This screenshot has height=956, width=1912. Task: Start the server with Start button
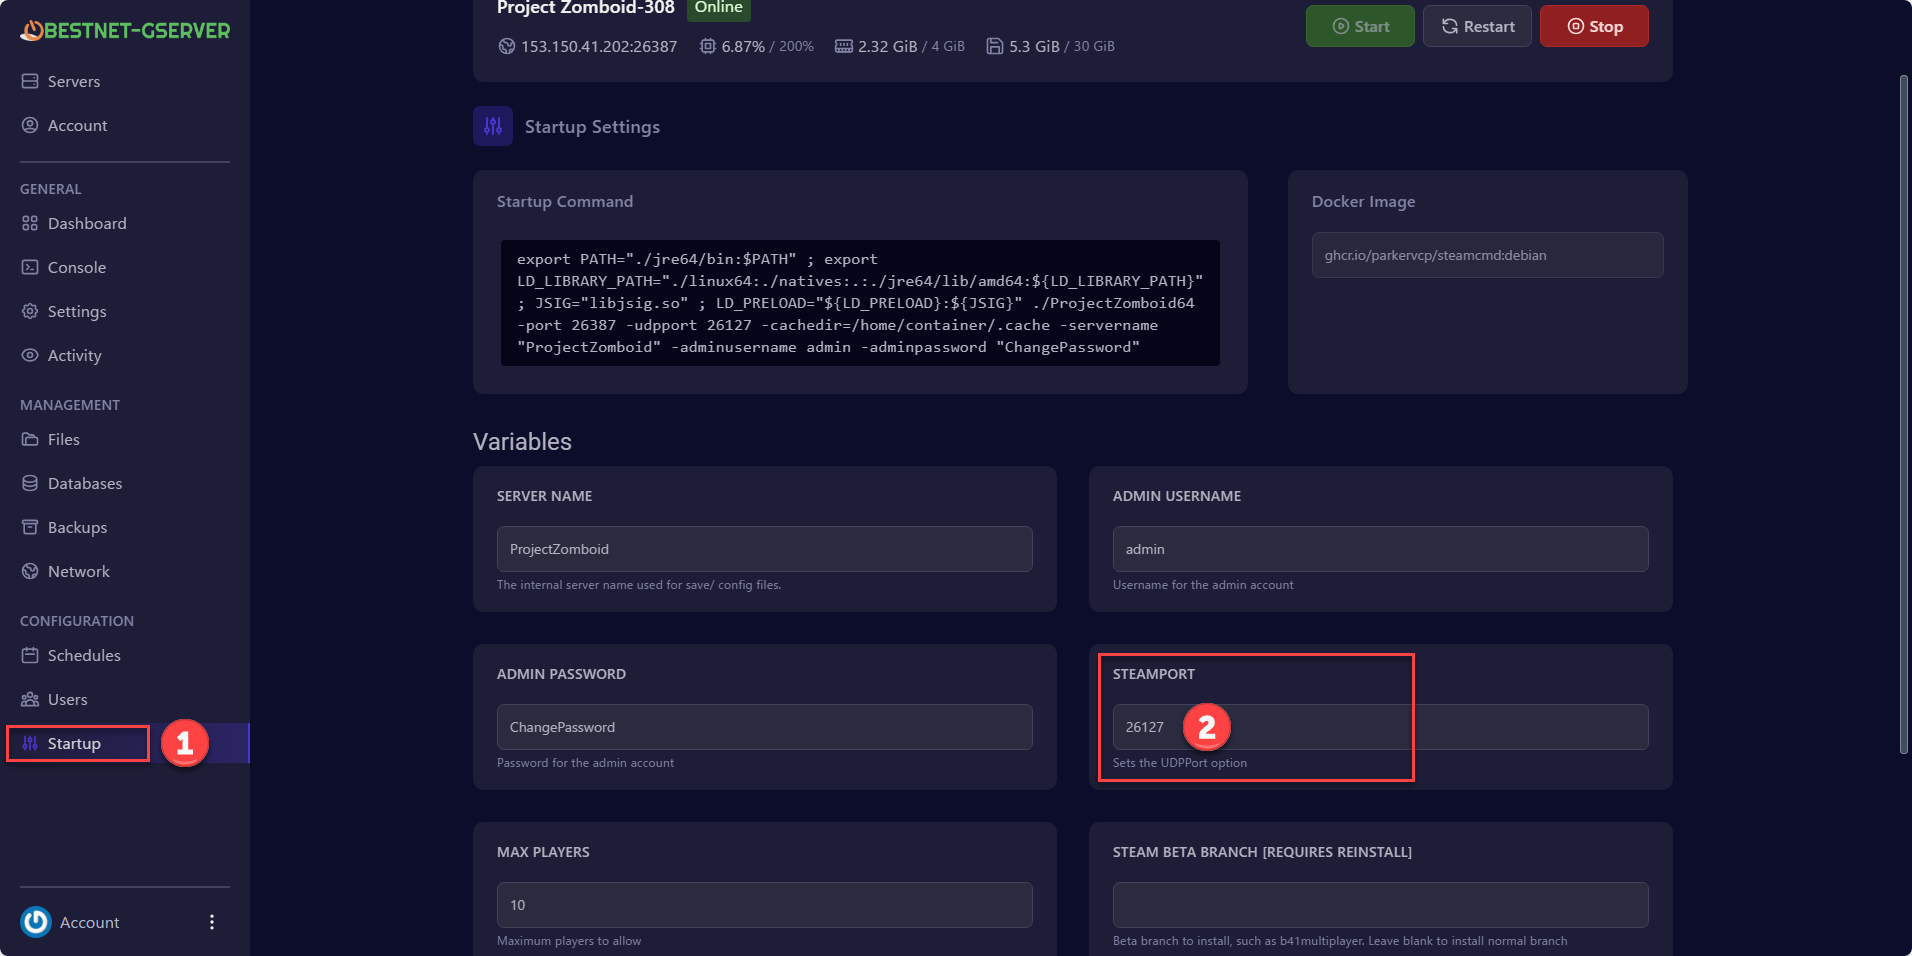(x=1360, y=26)
